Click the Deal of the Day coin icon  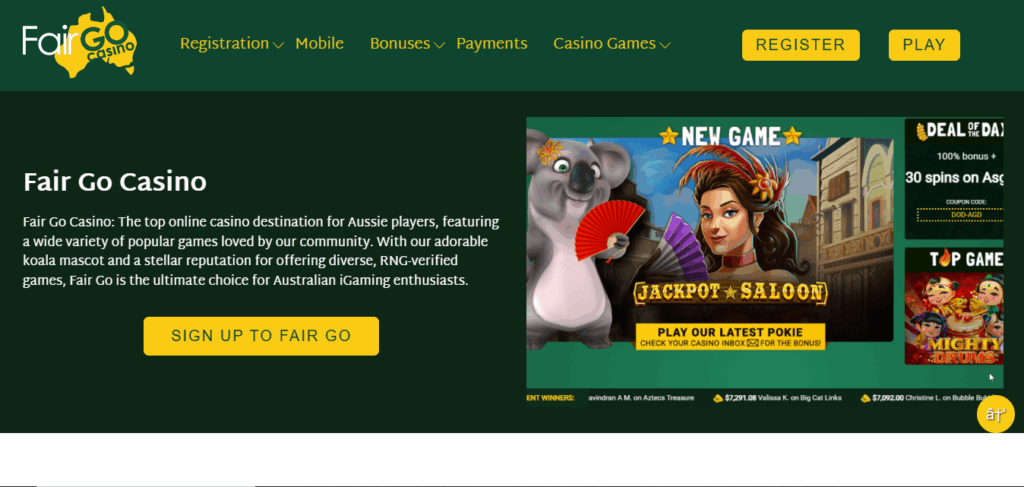(921, 132)
